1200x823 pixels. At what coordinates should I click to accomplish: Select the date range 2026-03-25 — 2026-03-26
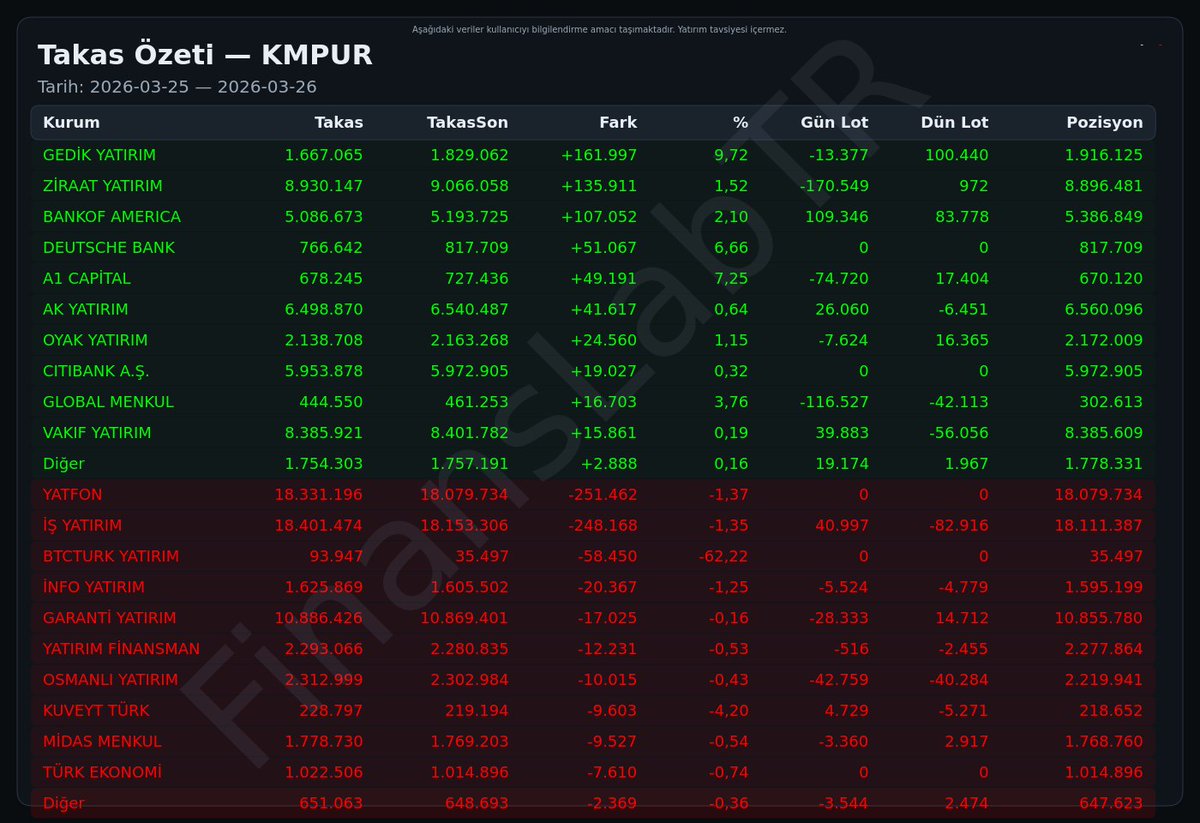tap(203, 87)
